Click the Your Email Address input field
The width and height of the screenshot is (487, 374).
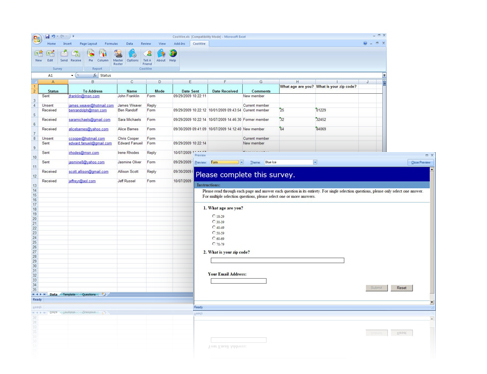click(x=239, y=281)
